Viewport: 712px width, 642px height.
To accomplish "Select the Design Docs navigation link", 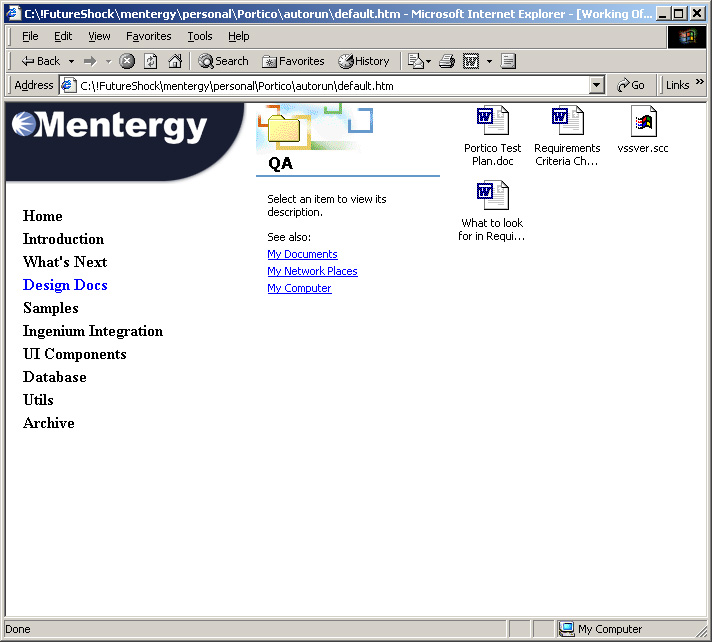I will coord(65,285).
